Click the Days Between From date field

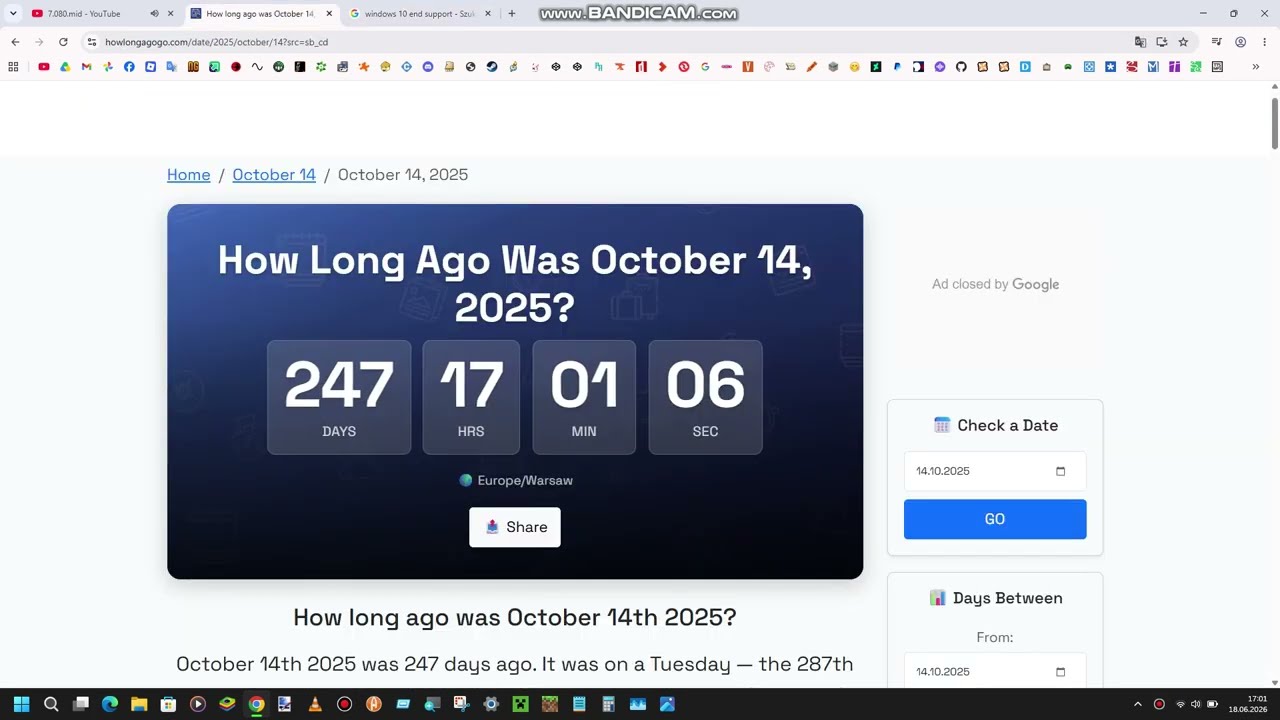[x=995, y=672]
